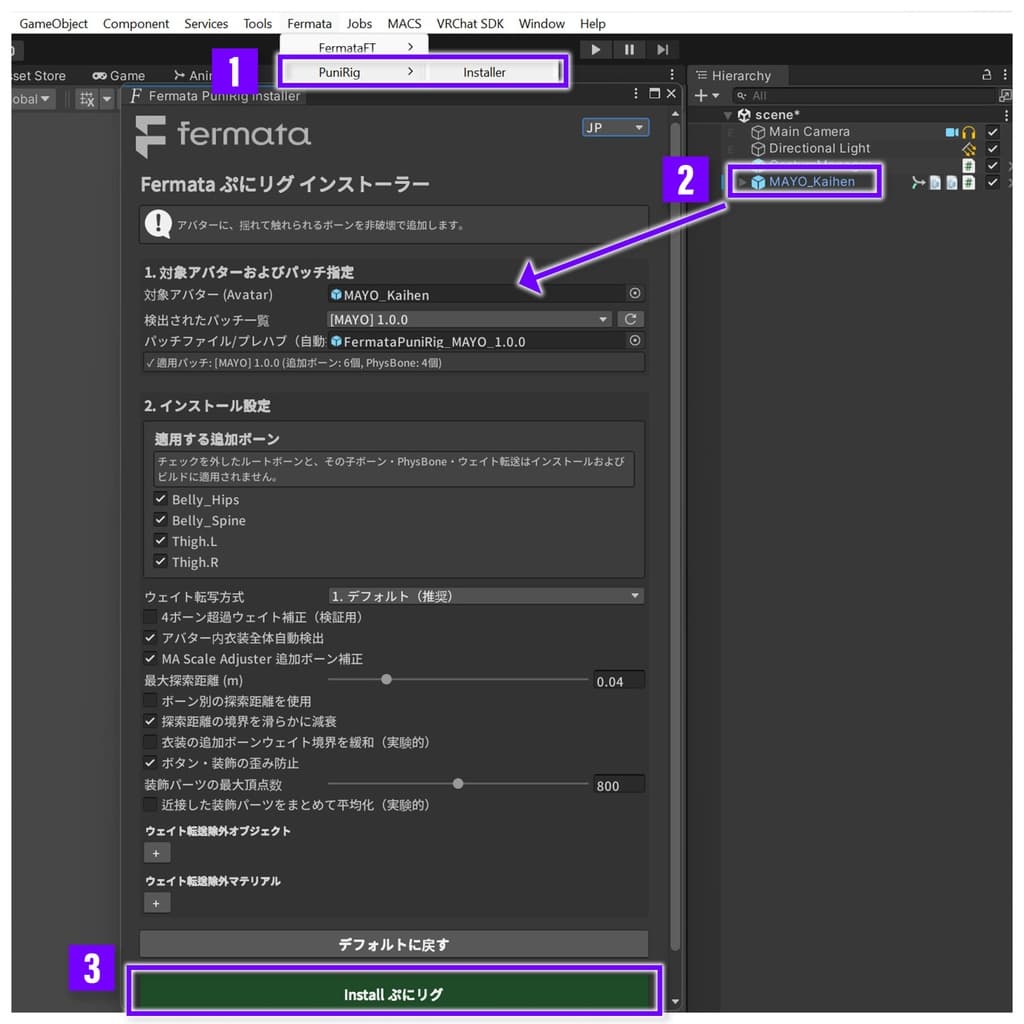The height and width of the screenshot is (1024, 1024).
Task: Toggle the Main Camera active checkbox
Action: (x=992, y=132)
